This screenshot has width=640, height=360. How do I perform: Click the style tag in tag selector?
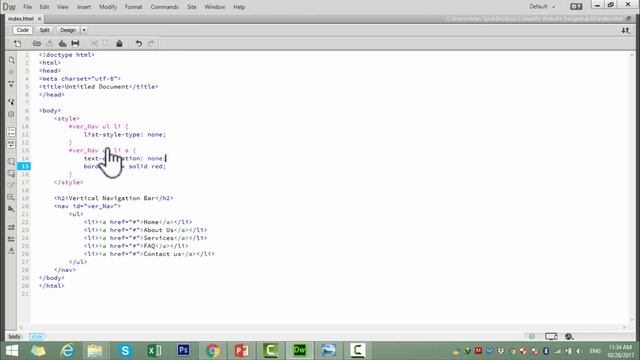[x=37, y=337]
